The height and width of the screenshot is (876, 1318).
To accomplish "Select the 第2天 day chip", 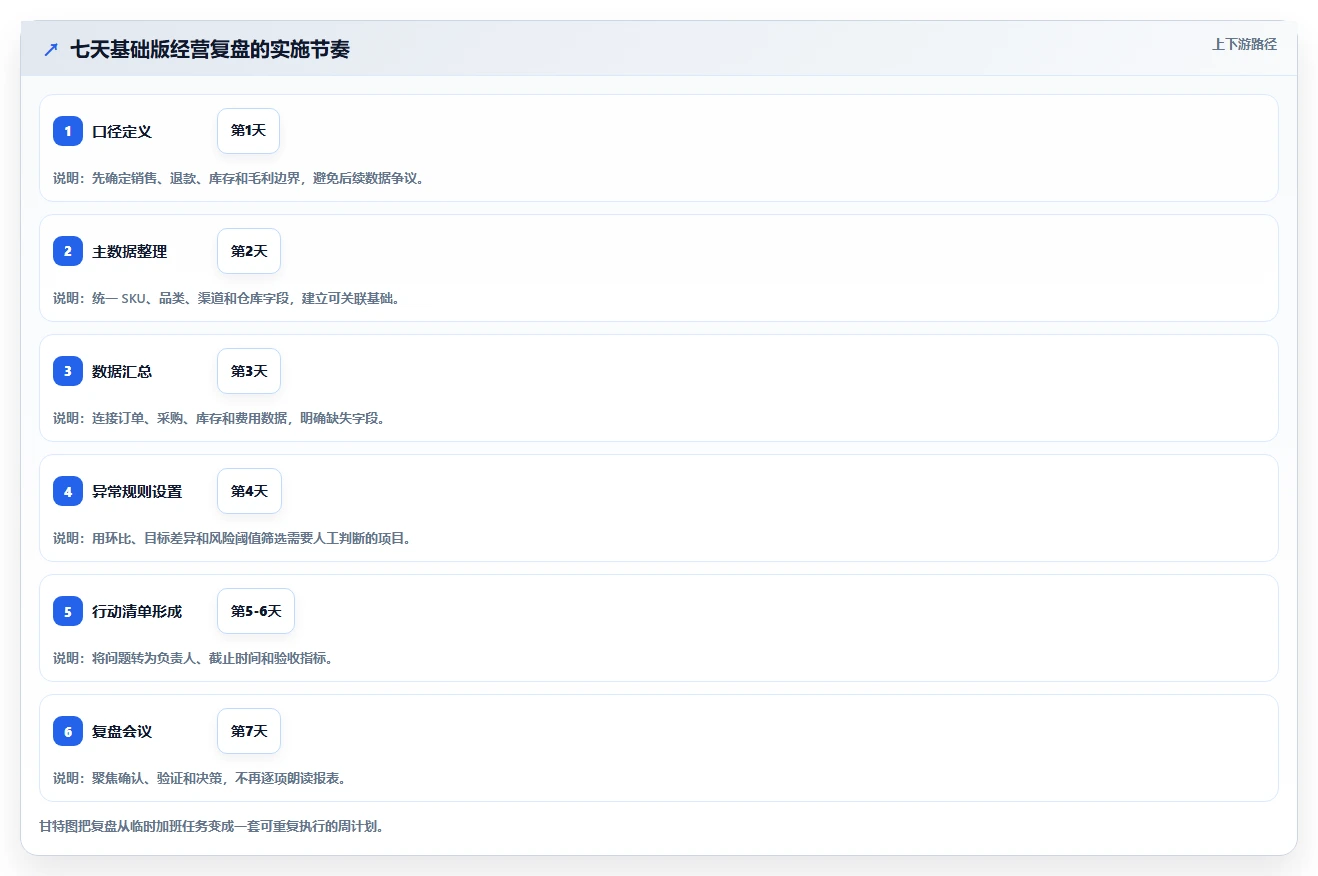I will click(x=249, y=251).
